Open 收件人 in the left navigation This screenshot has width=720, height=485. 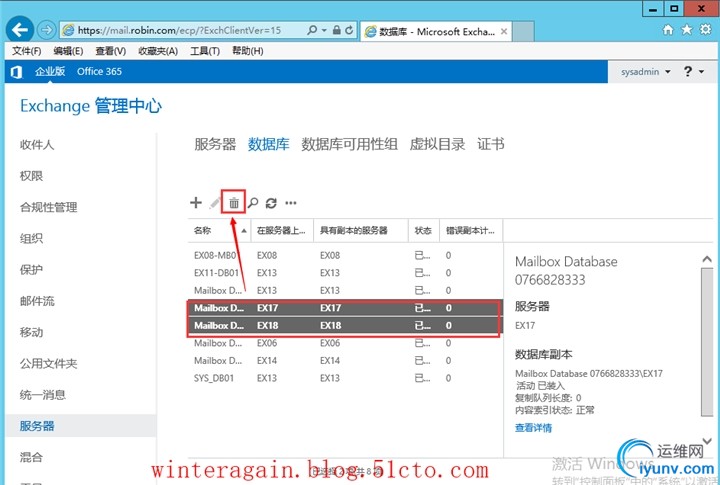[37, 145]
